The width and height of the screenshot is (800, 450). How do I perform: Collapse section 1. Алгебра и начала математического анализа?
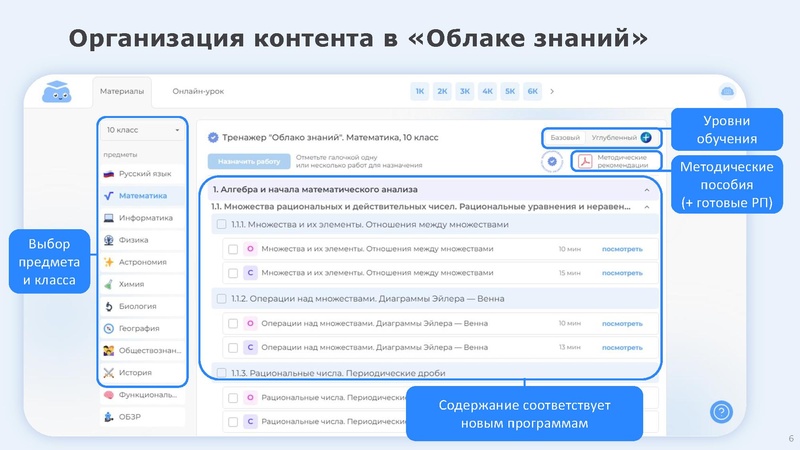coord(646,190)
